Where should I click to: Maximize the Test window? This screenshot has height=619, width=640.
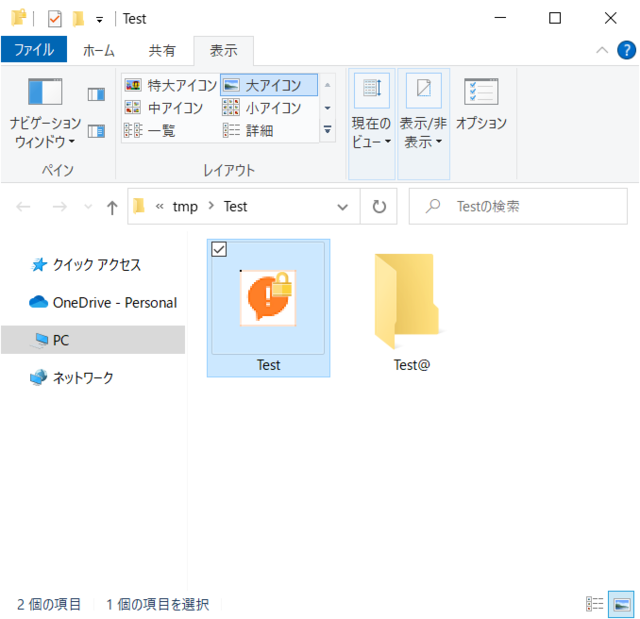(x=555, y=18)
